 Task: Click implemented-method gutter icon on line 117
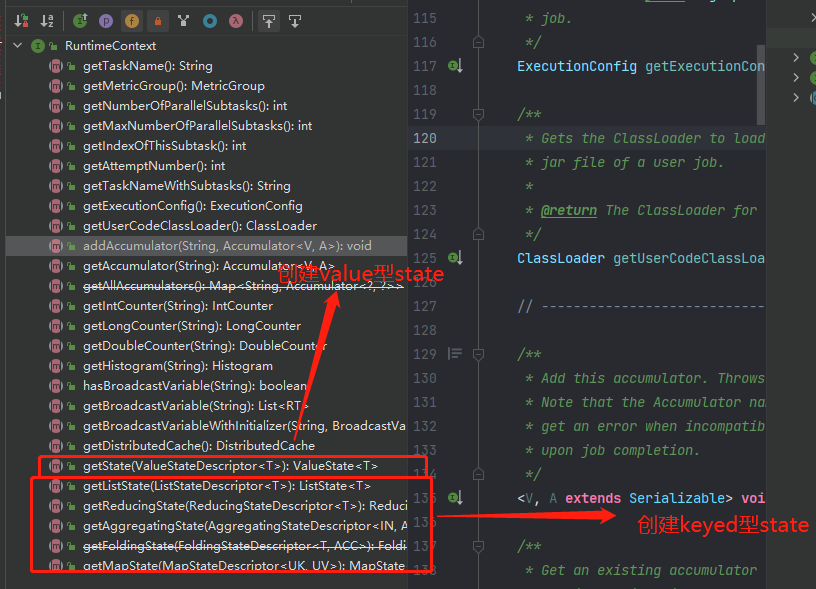(455, 66)
